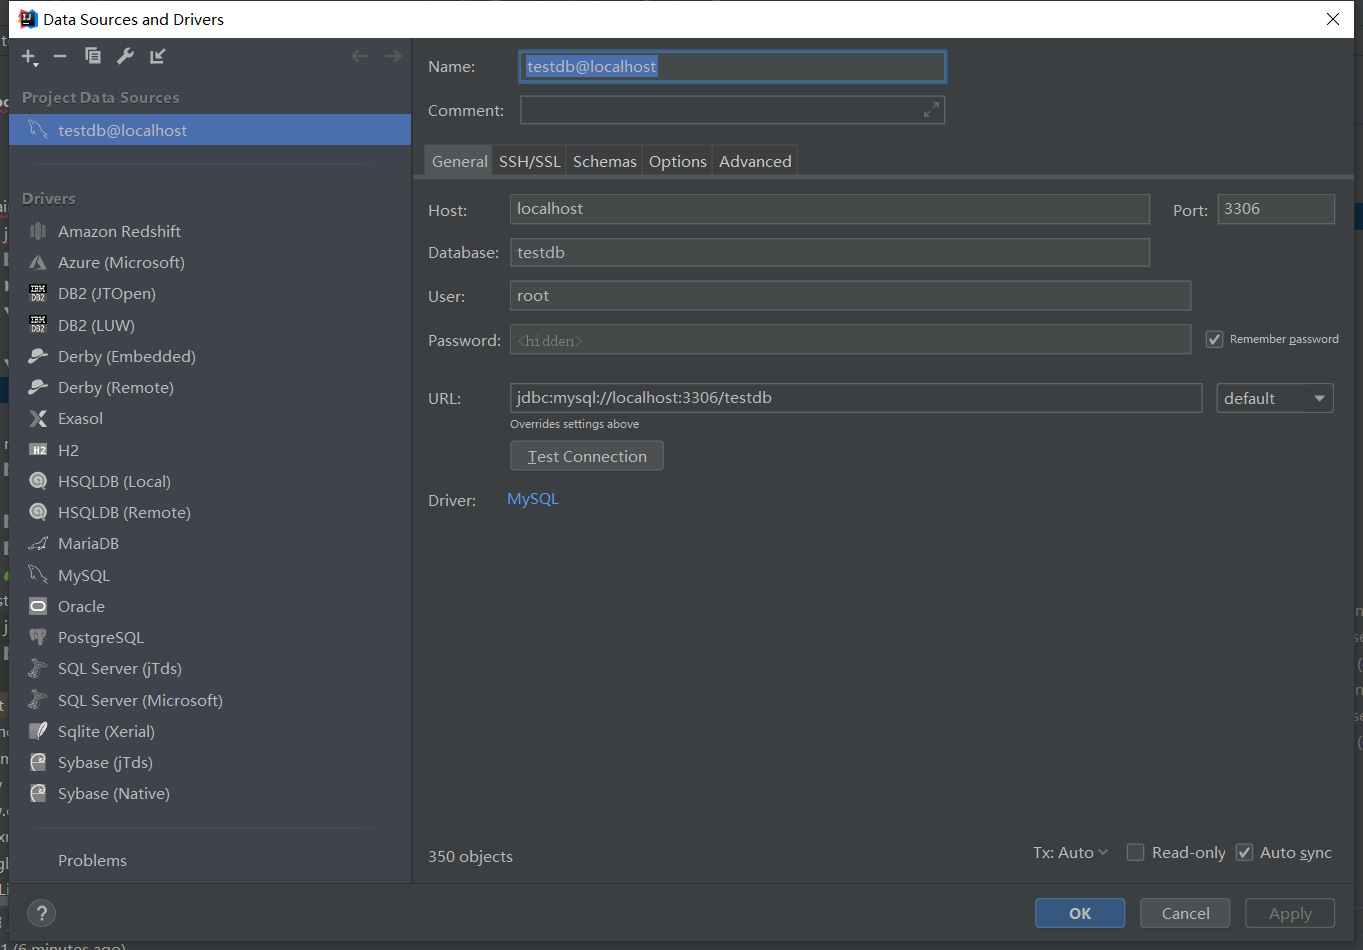
Task: Click the Apply button
Action: 1290,913
